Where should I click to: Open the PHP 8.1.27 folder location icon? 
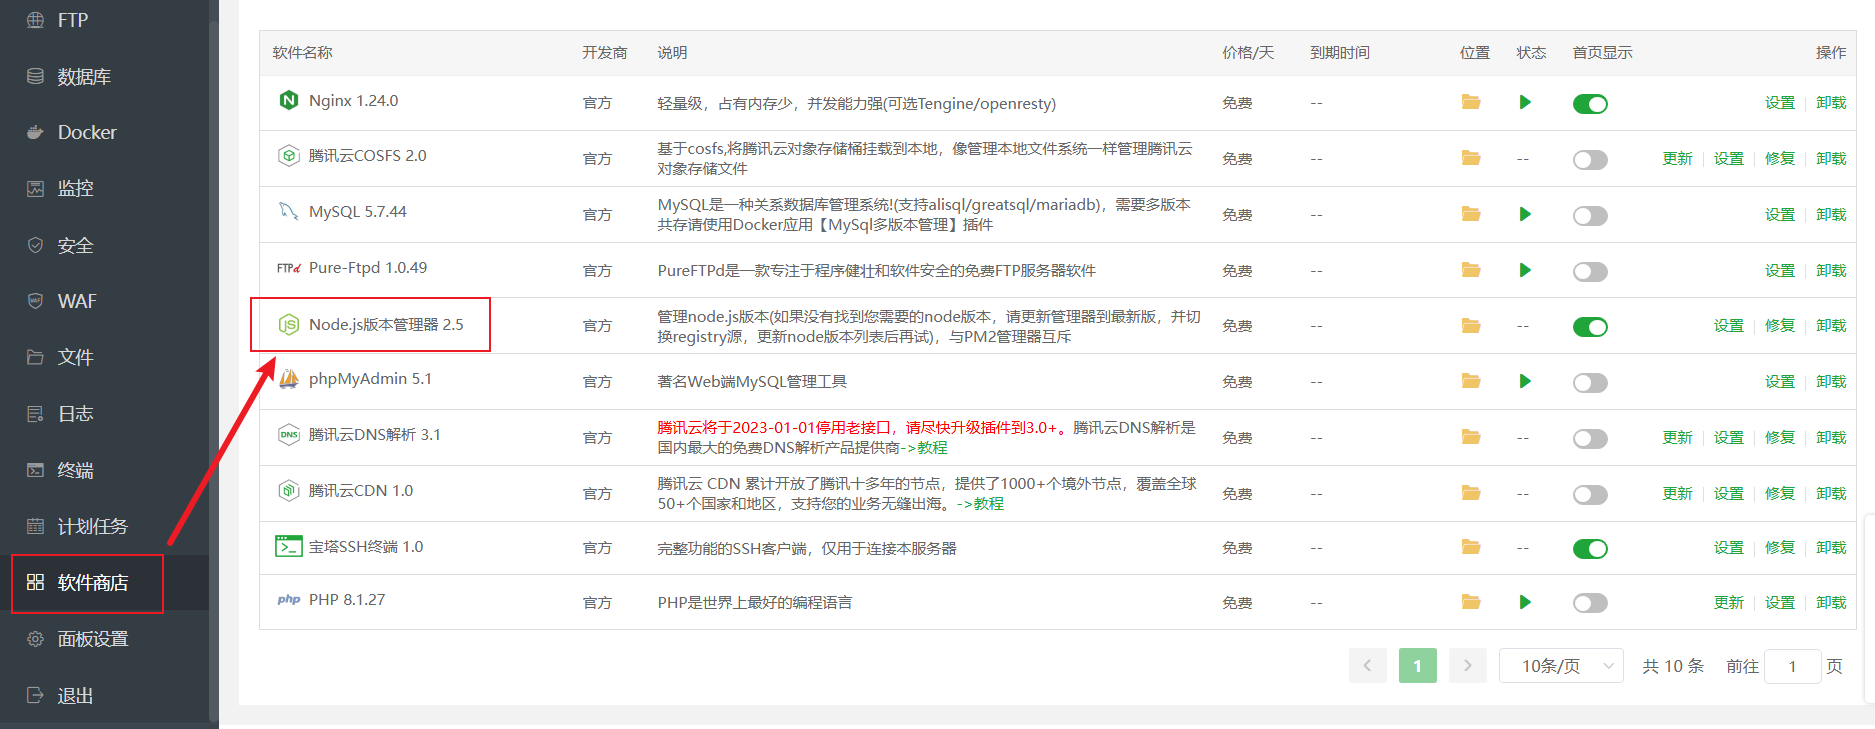(1470, 602)
